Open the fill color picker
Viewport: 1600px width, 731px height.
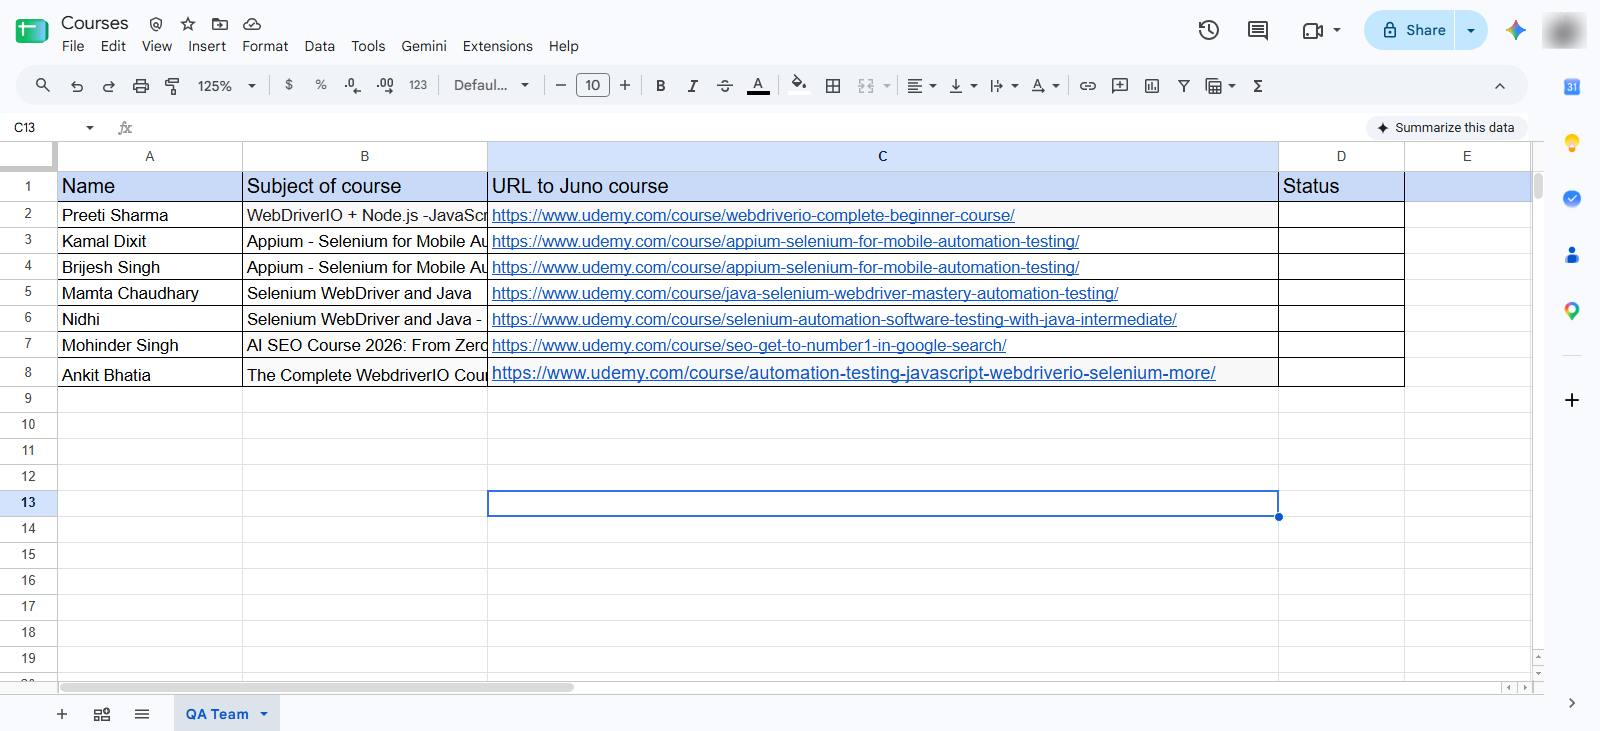pyautogui.click(x=798, y=86)
